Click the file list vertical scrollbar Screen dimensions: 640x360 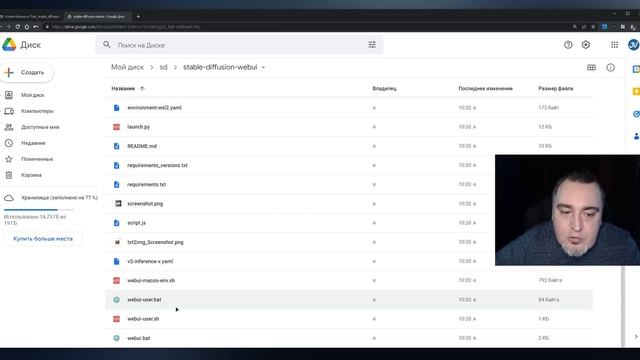tap(622, 306)
